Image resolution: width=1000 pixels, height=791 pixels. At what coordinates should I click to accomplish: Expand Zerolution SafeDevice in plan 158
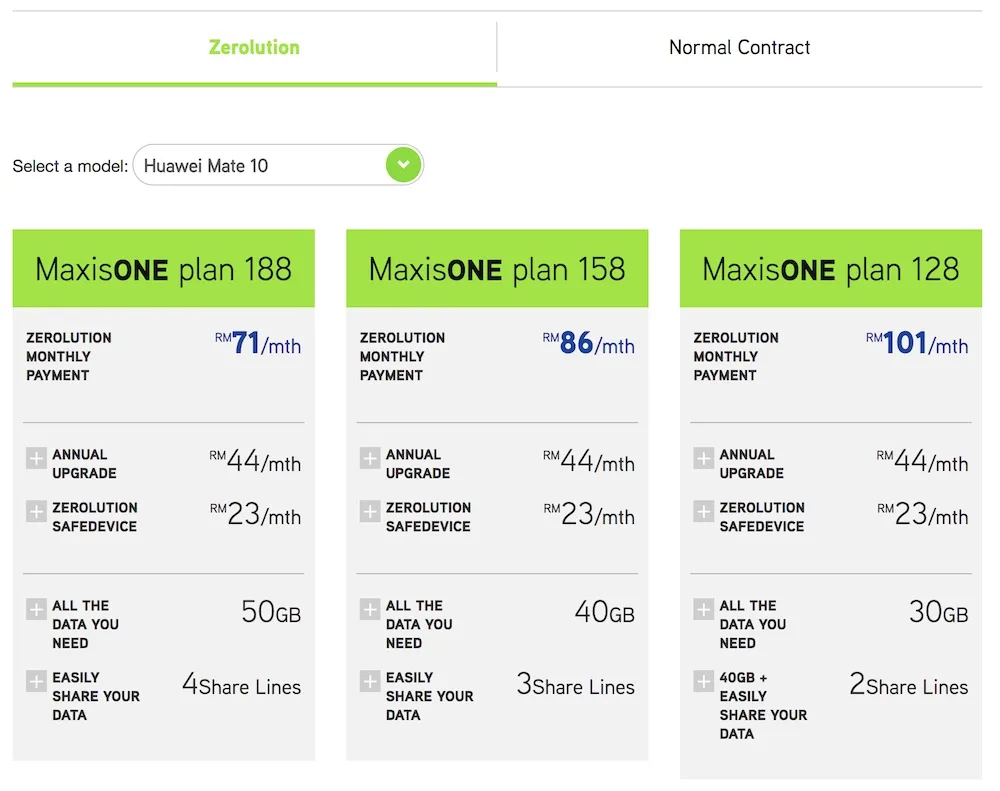click(370, 511)
